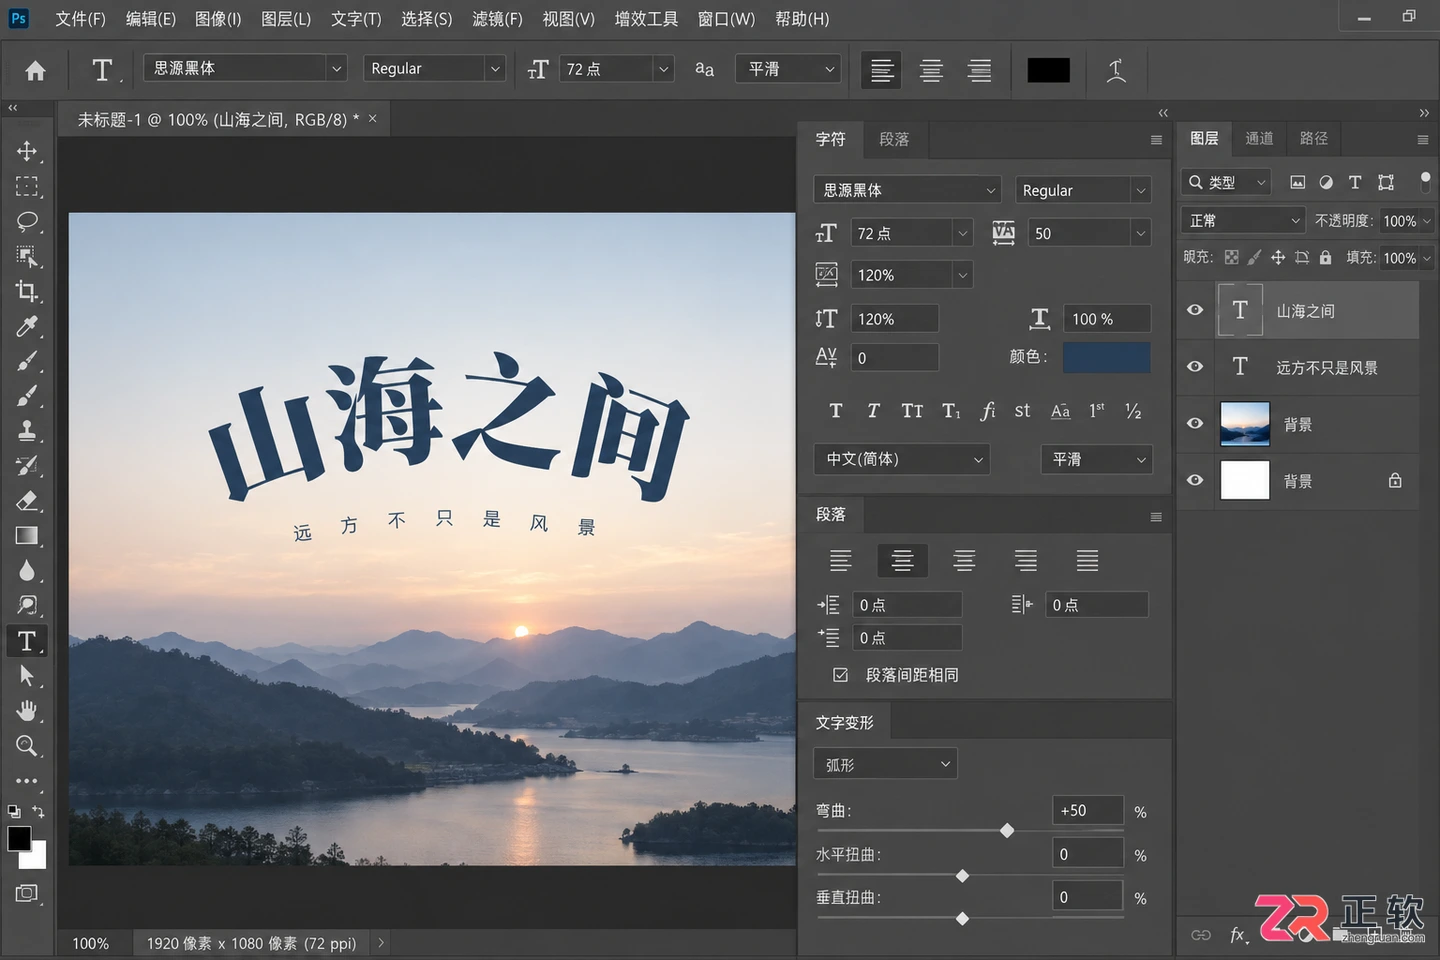This screenshot has height=960, width=1440.
Task: Open the 图层(L) menu
Action: click(286, 19)
